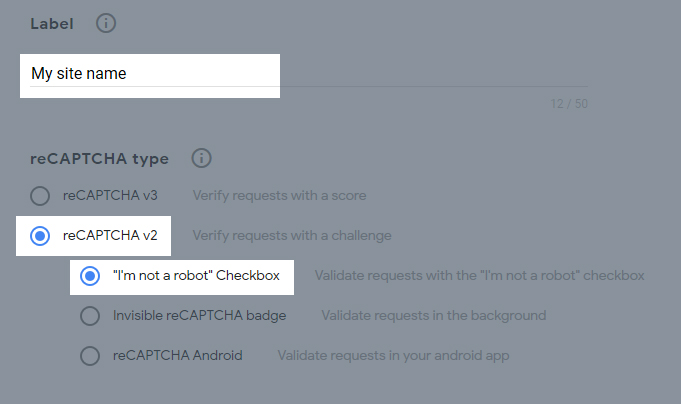The image size is (681, 404).
Task: Click the "Verify requests with a challenge" description
Action: tap(292, 235)
